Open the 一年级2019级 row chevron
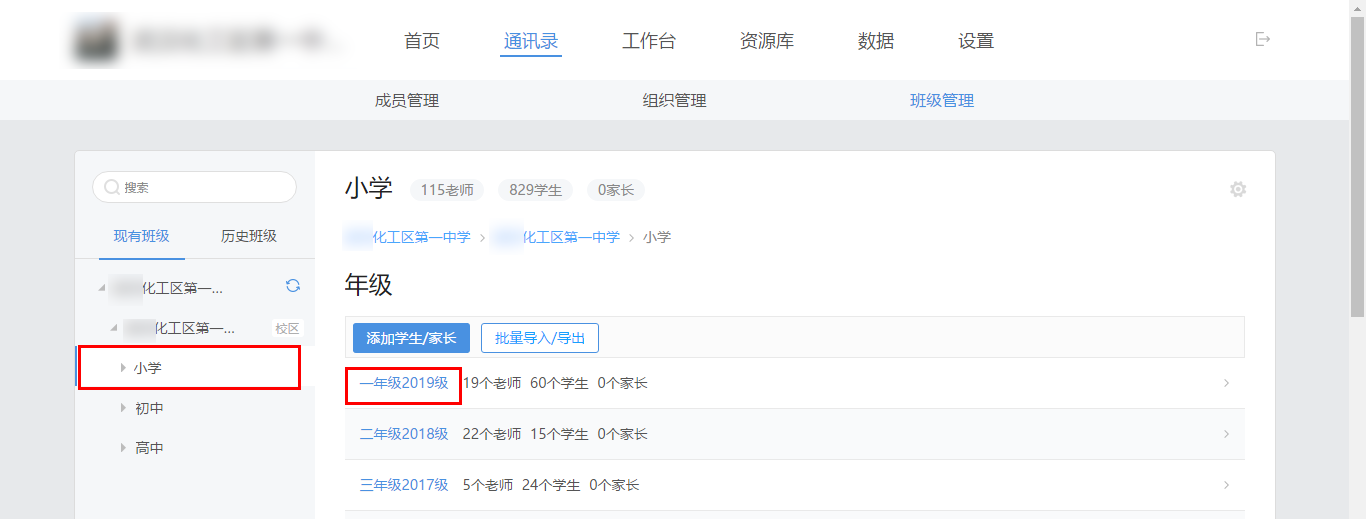 1227,383
